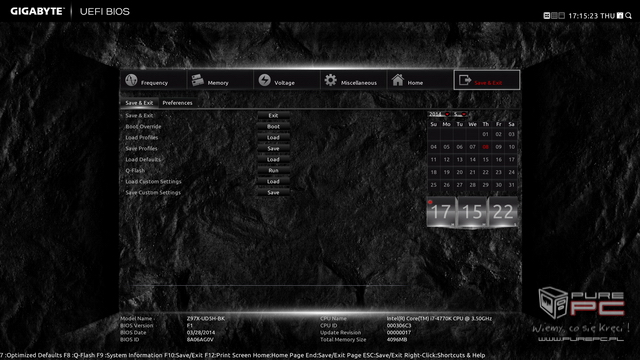Open the Frequency section icon
The width and height of the screenshot is (640, 360).
(x=131, y=80)
